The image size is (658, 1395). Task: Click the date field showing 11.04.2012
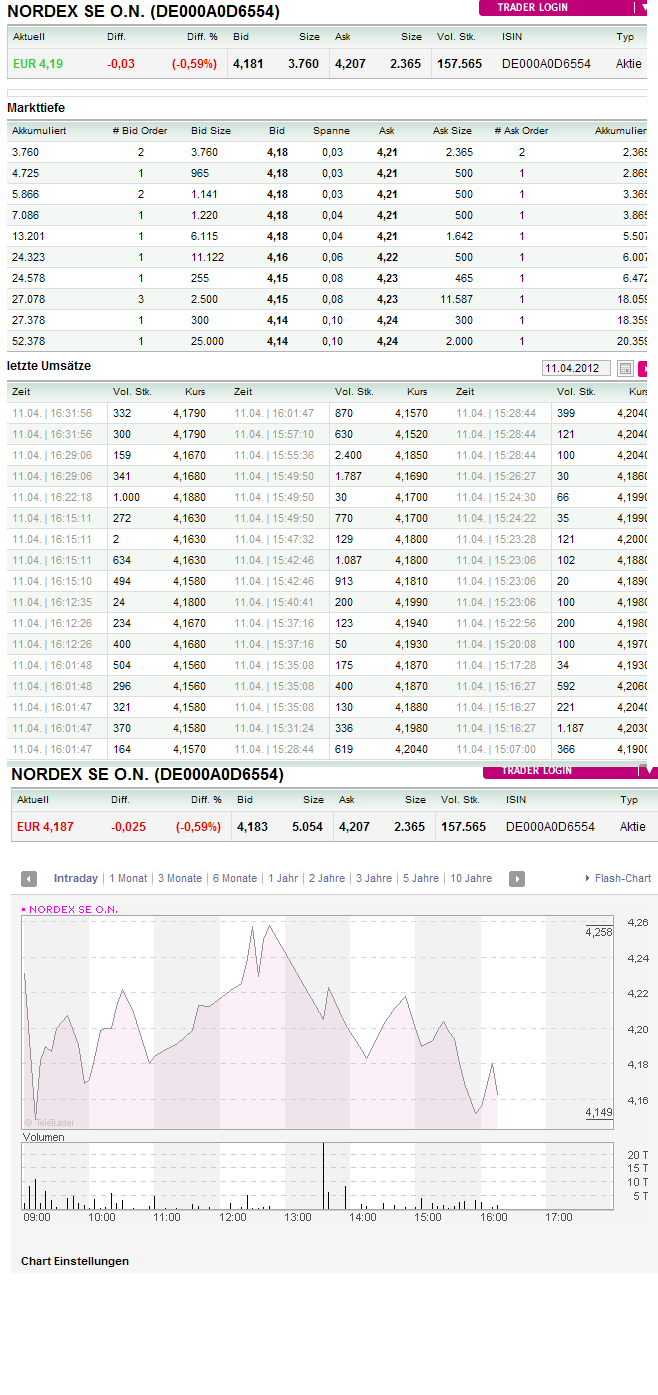tap(577, 368)
